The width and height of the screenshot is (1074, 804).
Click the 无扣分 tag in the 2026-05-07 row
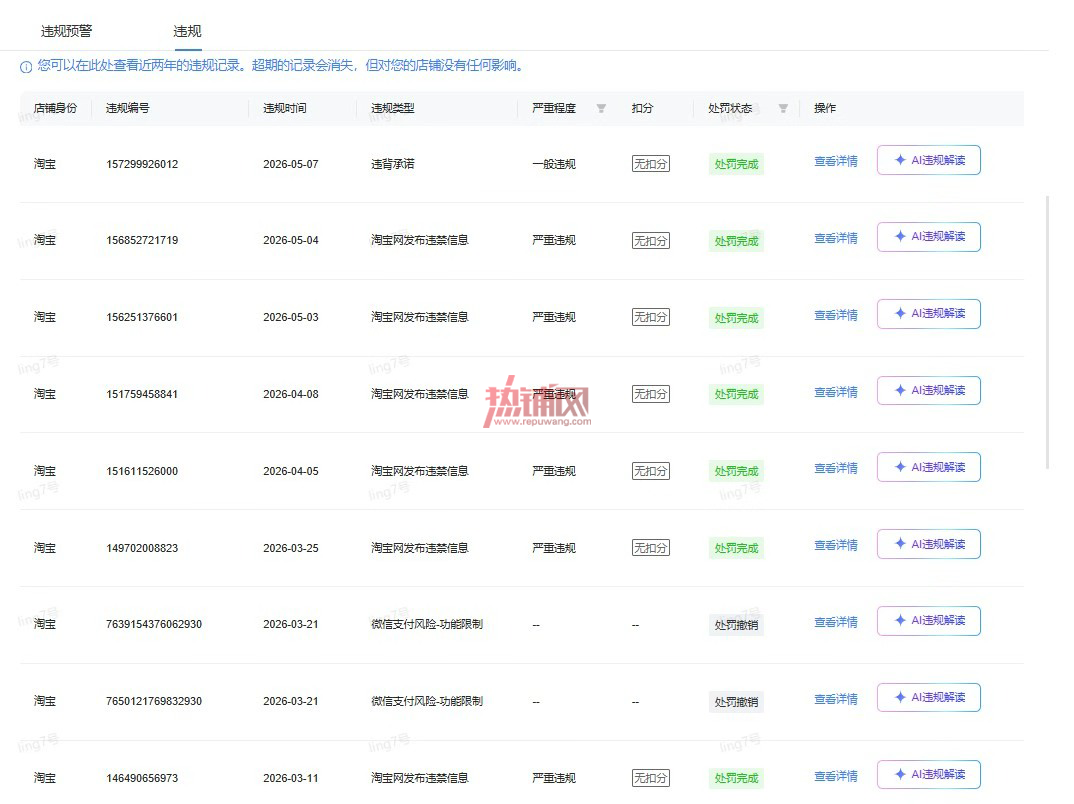[x=650, y=164]
